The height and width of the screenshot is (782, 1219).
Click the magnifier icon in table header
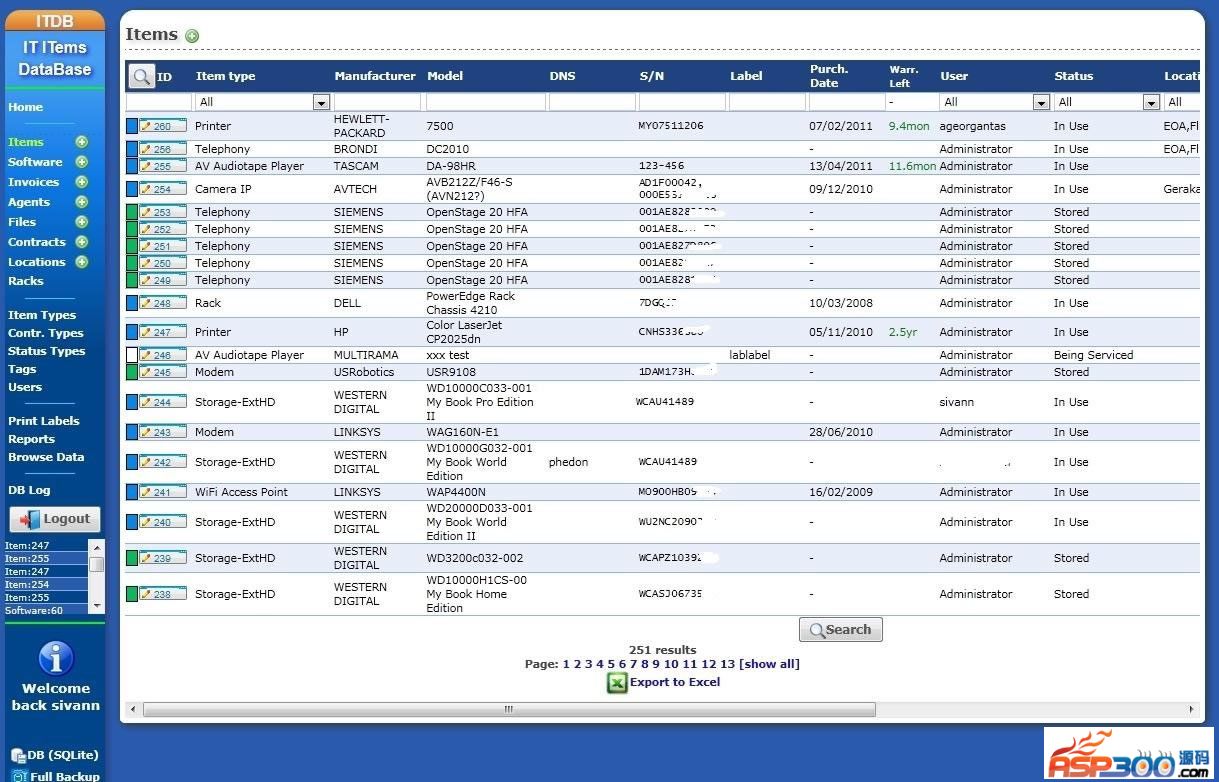142,76
